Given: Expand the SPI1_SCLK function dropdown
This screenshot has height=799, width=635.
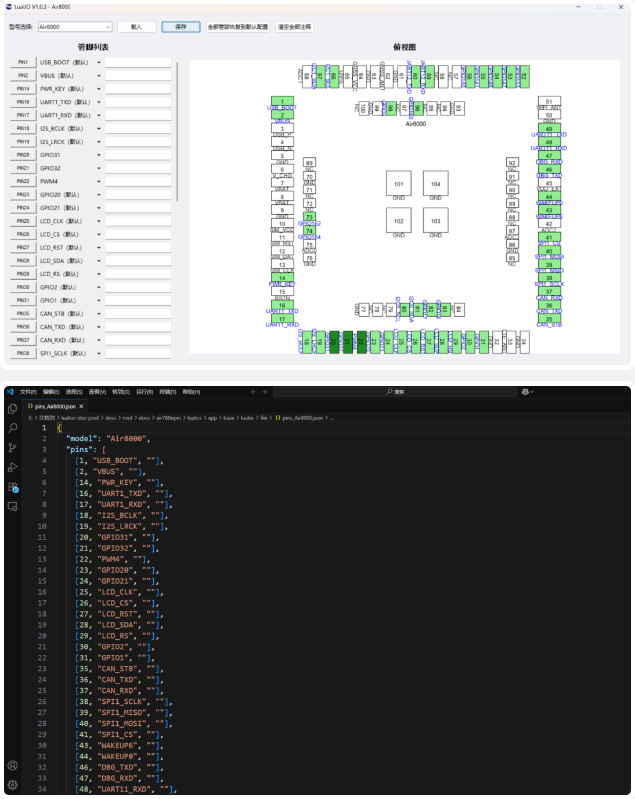Looking at the screenshot, I should 98,353.
